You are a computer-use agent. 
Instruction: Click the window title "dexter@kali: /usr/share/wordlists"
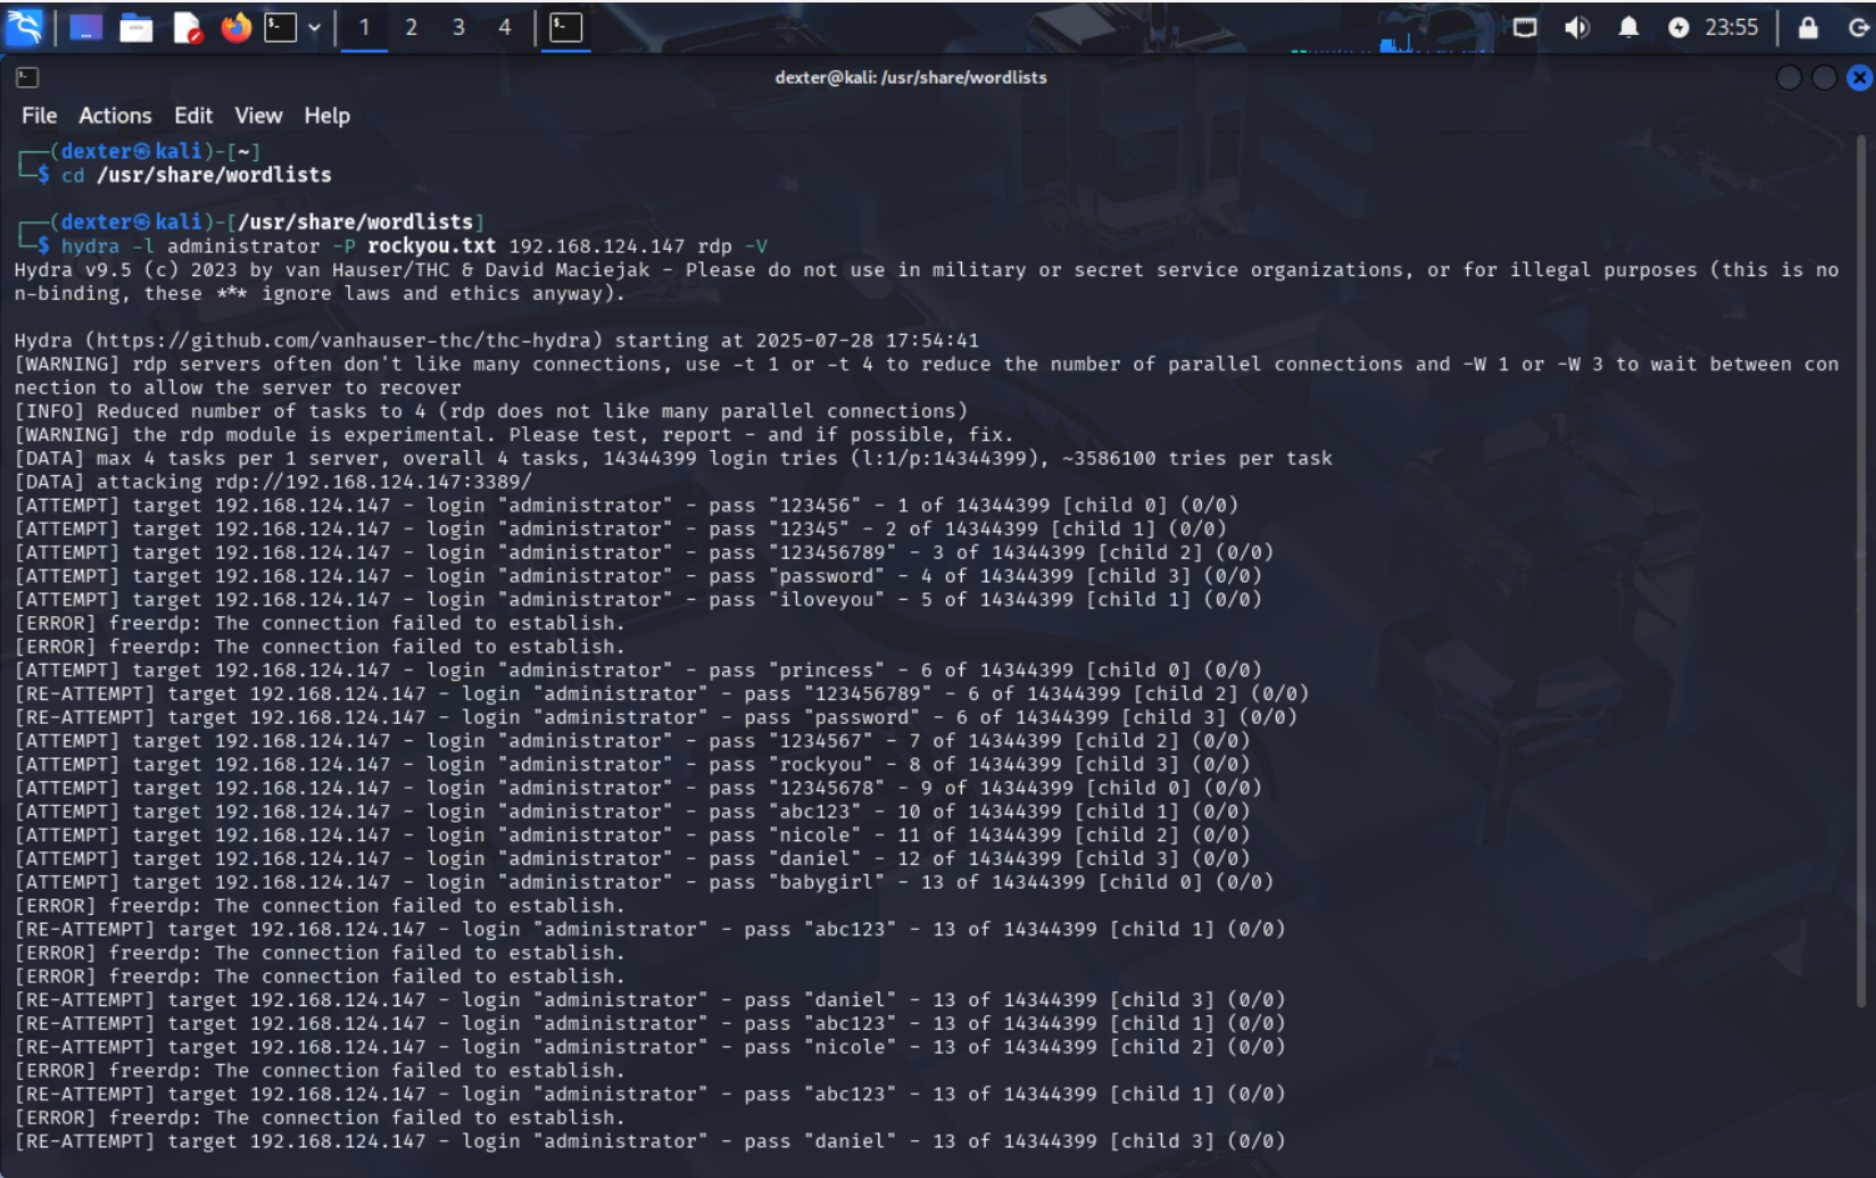(911, 78)
